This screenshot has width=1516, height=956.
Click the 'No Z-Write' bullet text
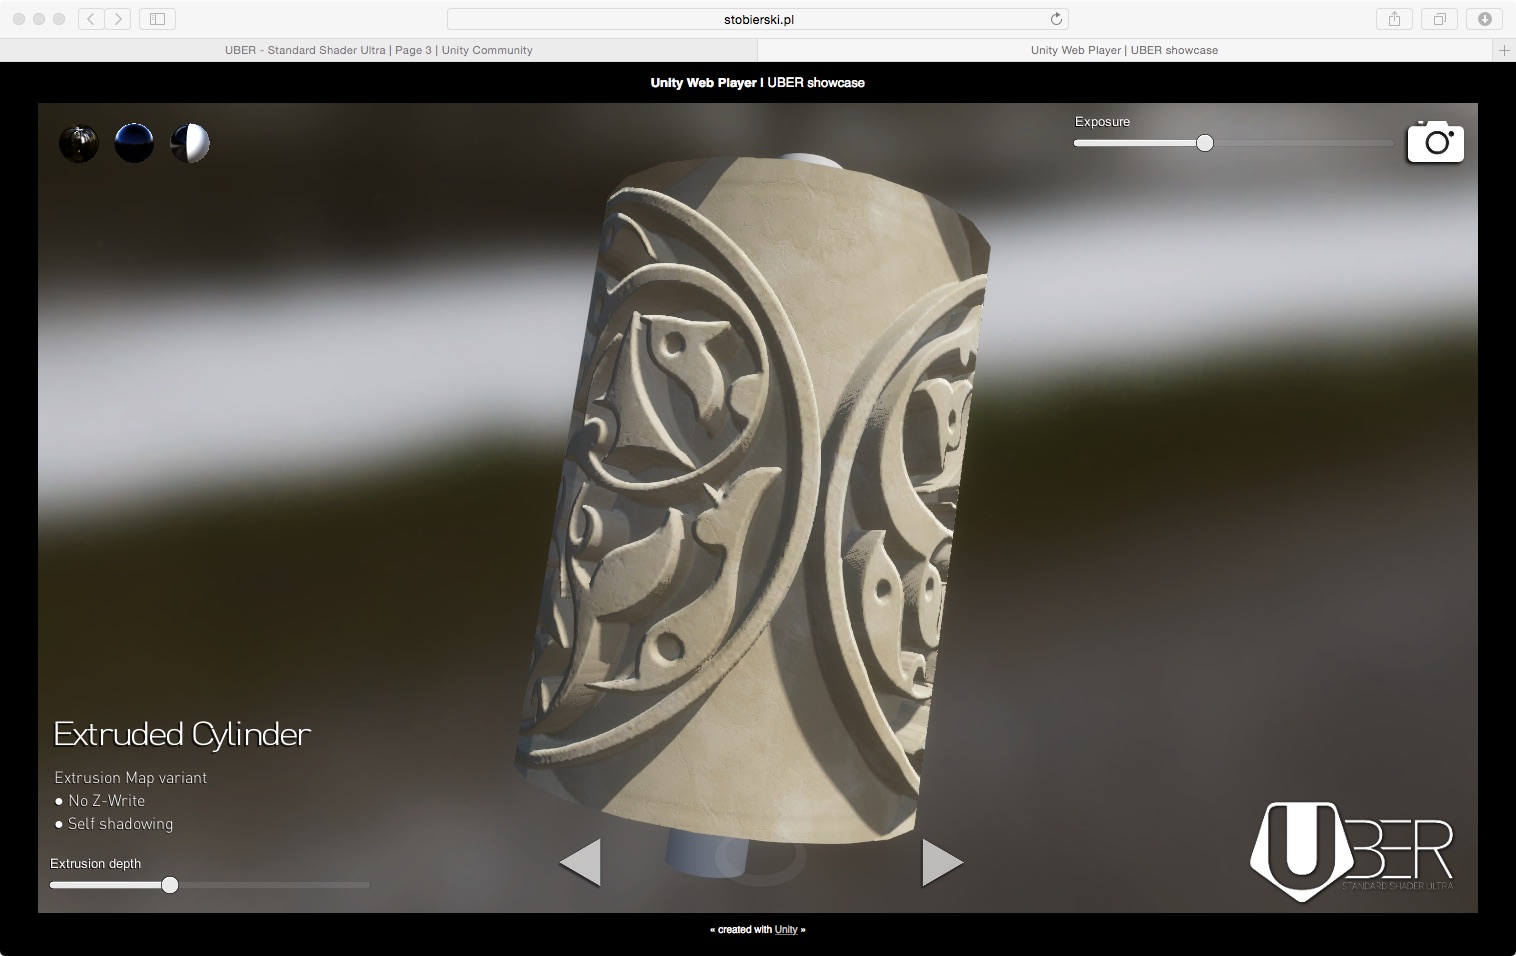[x=106, y=801]
